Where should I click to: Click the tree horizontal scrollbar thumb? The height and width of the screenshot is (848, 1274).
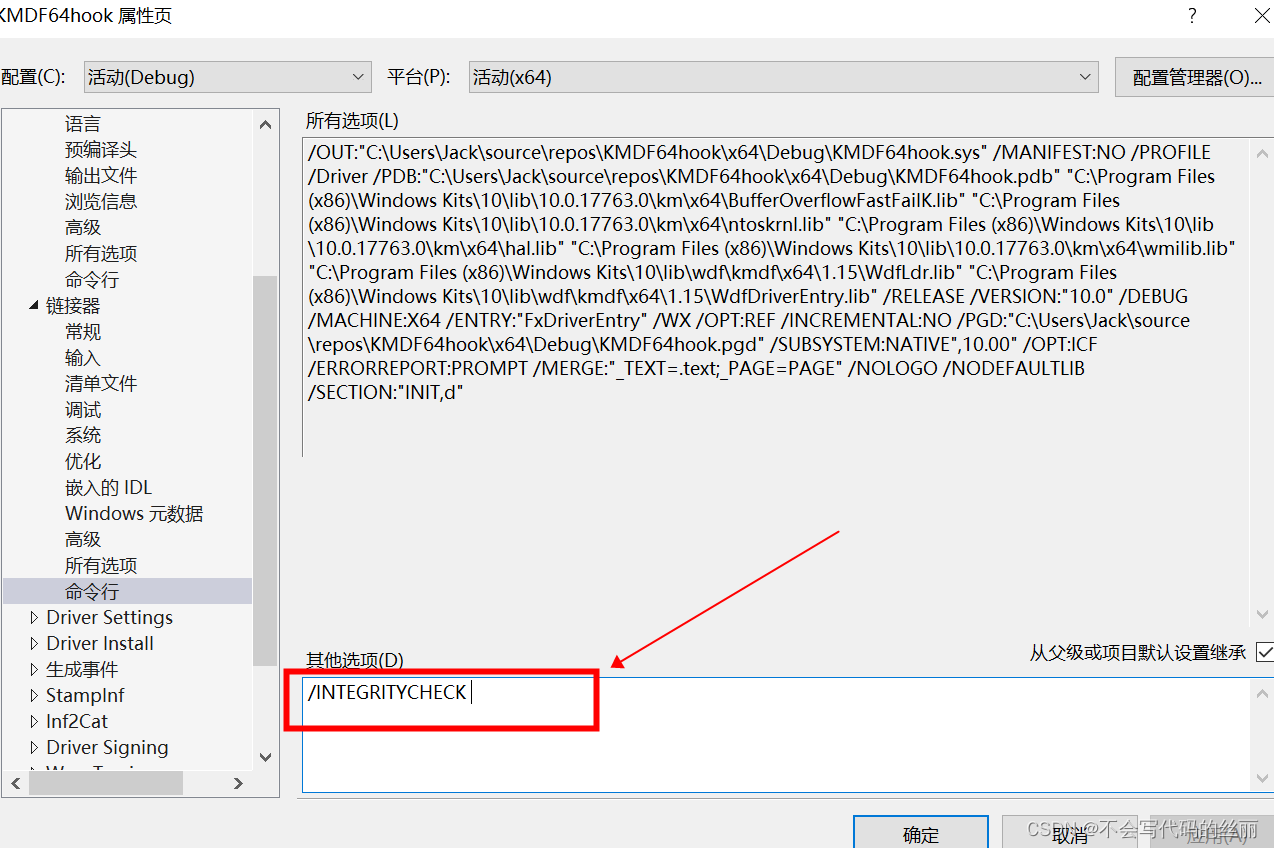106,783
